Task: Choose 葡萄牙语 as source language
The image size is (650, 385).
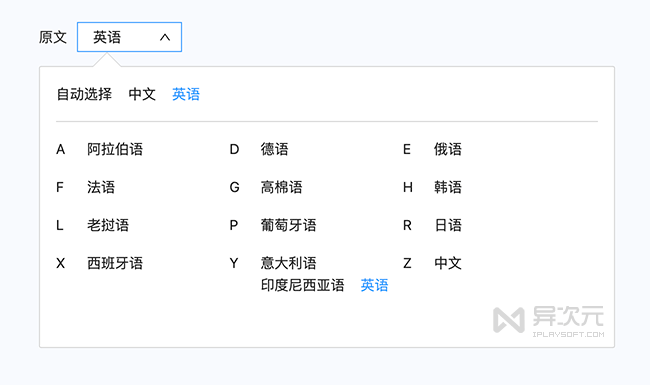Action: (289, 225)
